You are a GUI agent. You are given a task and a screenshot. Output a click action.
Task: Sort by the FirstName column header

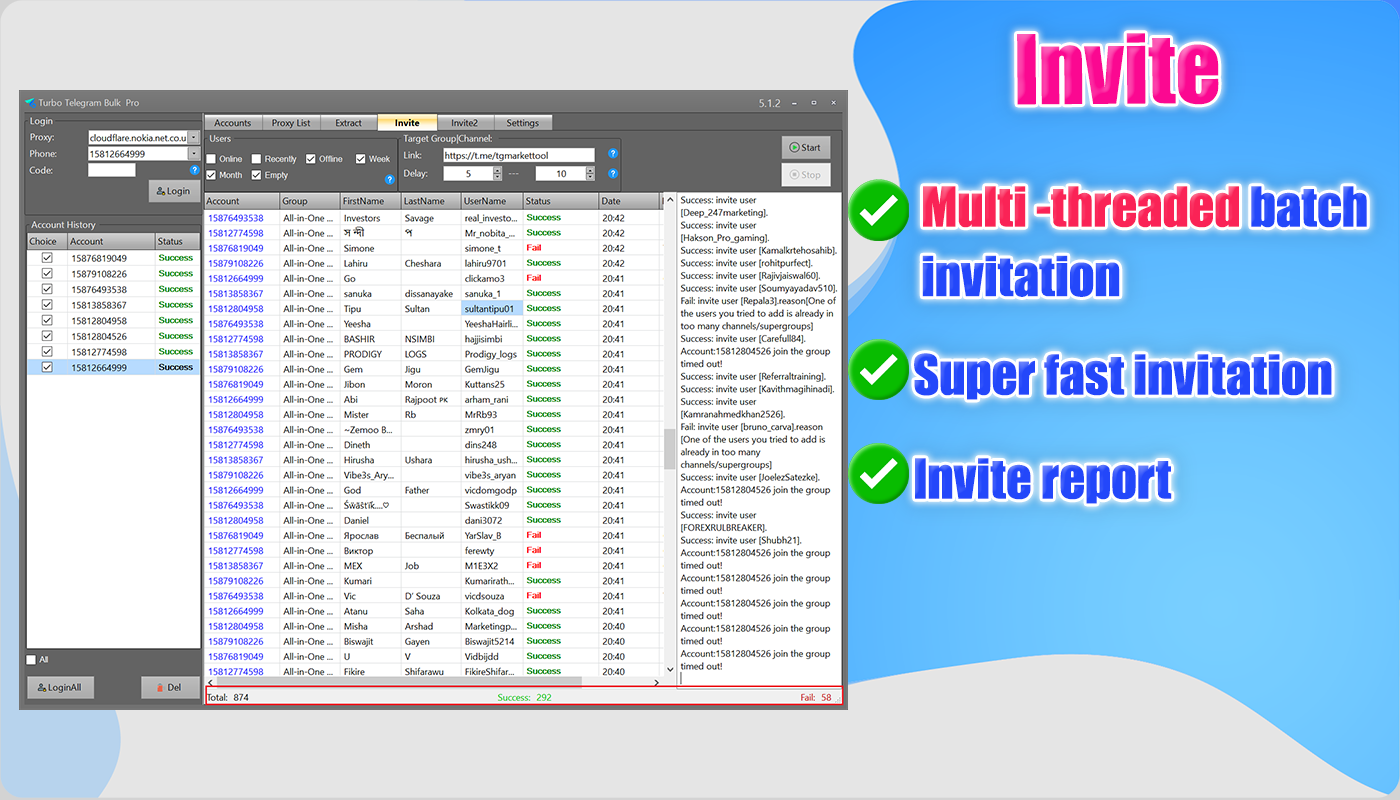coord(369,201)
